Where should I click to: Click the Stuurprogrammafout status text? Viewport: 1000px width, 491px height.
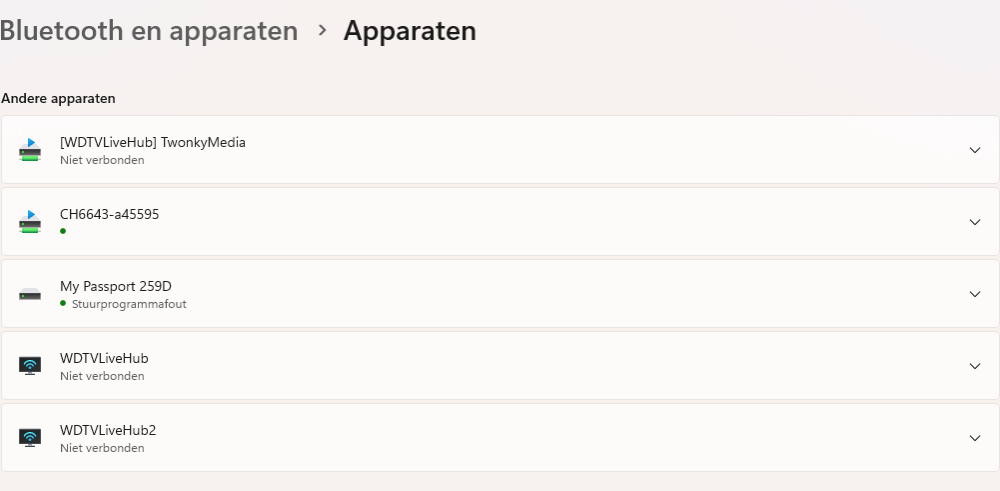(x=129, y=304)
